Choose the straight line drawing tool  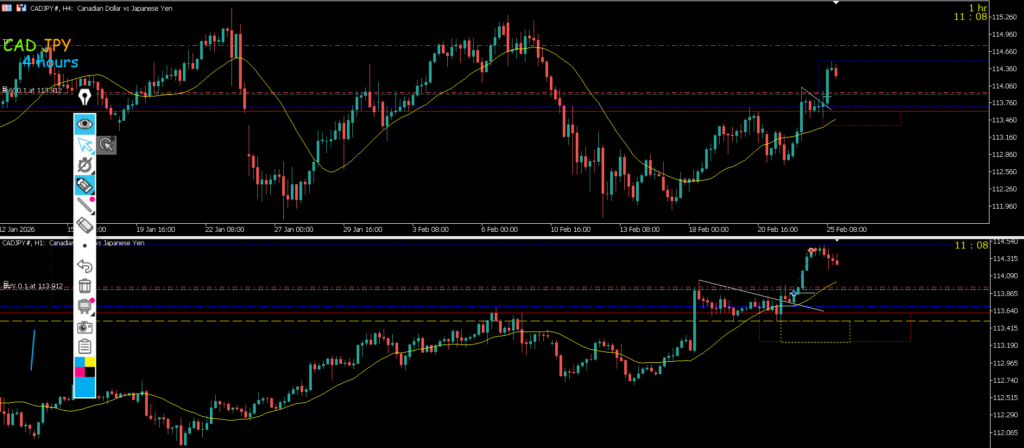click(x=85, y=206)
